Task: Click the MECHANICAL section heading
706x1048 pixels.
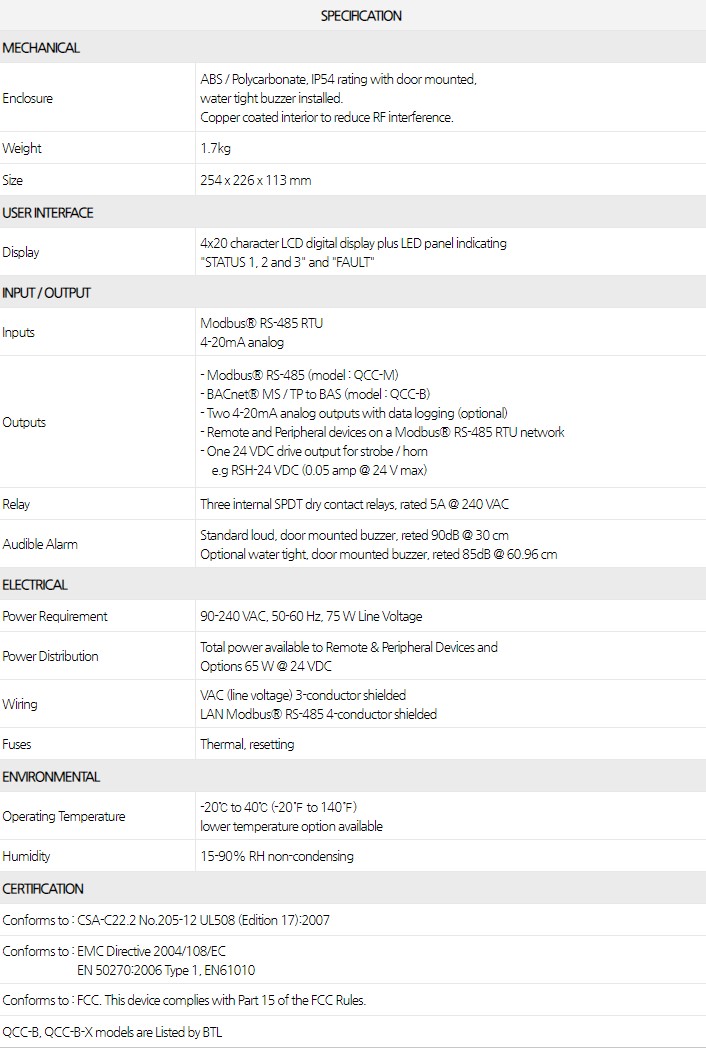Action: click(41, 48)
